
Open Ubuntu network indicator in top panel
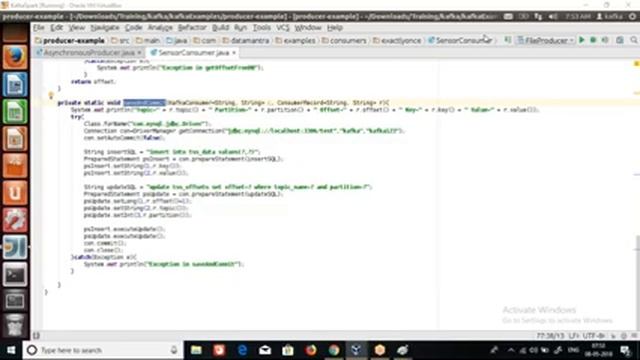(538, 17)
